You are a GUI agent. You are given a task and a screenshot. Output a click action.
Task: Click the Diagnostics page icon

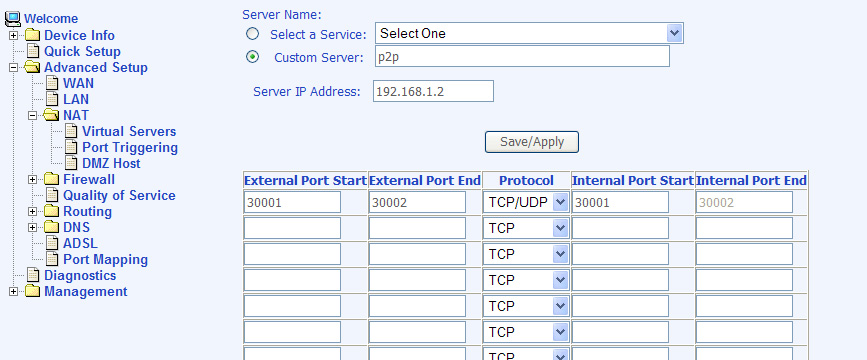coord(34,275)
